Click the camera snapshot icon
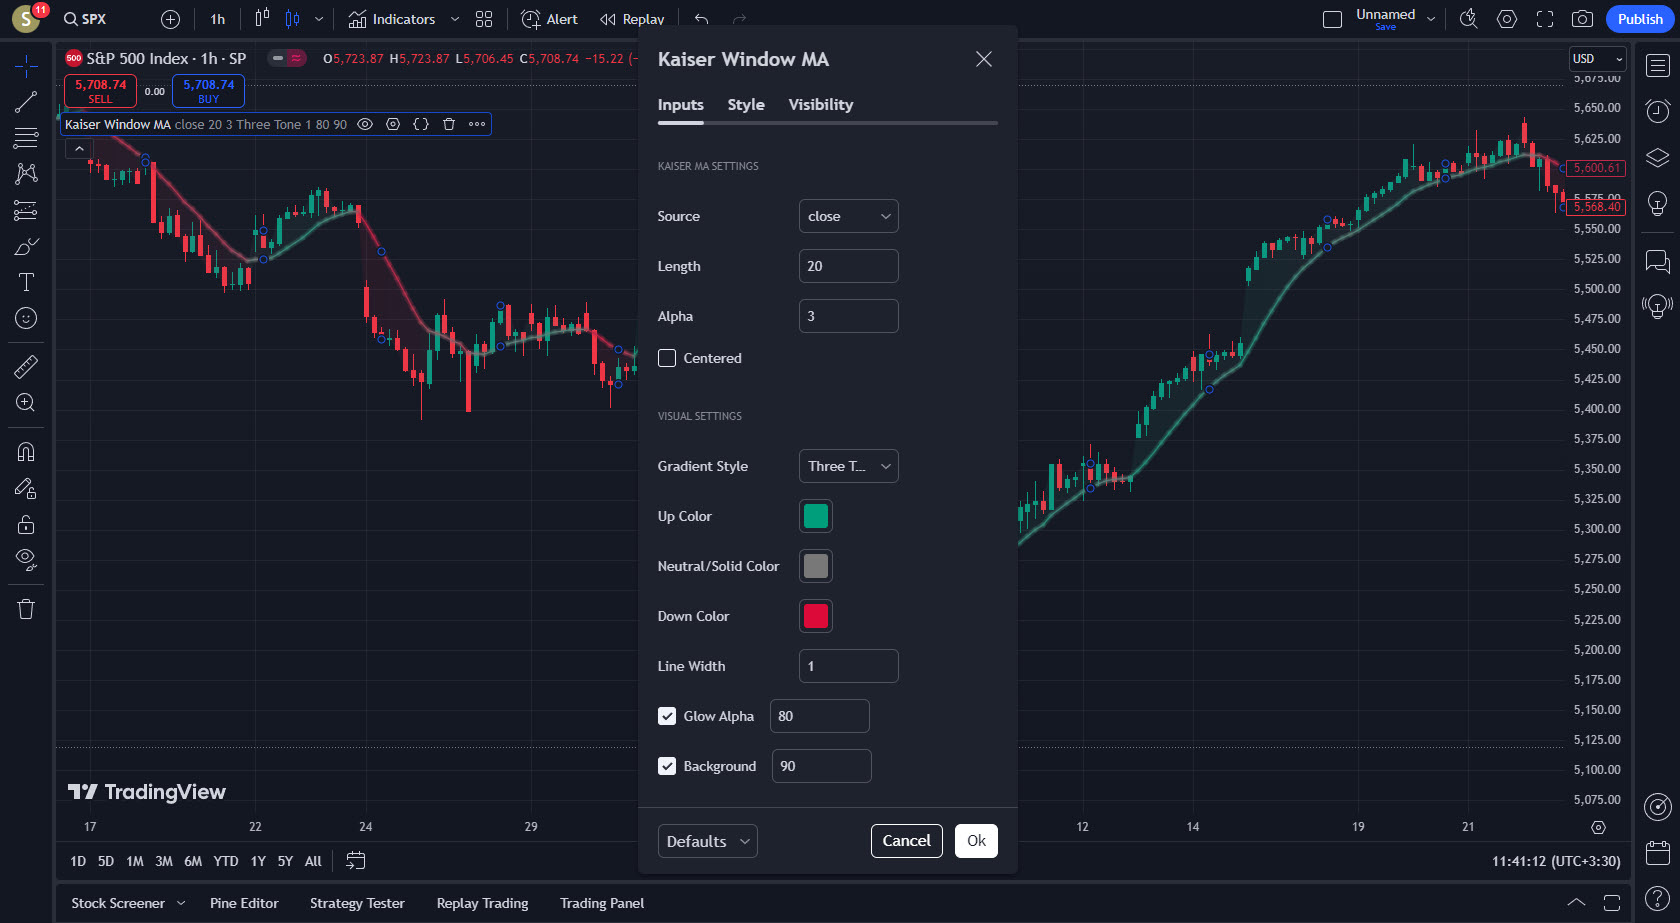The width and height of the screenshot is (1680, 923). (x=1582, y=19)
